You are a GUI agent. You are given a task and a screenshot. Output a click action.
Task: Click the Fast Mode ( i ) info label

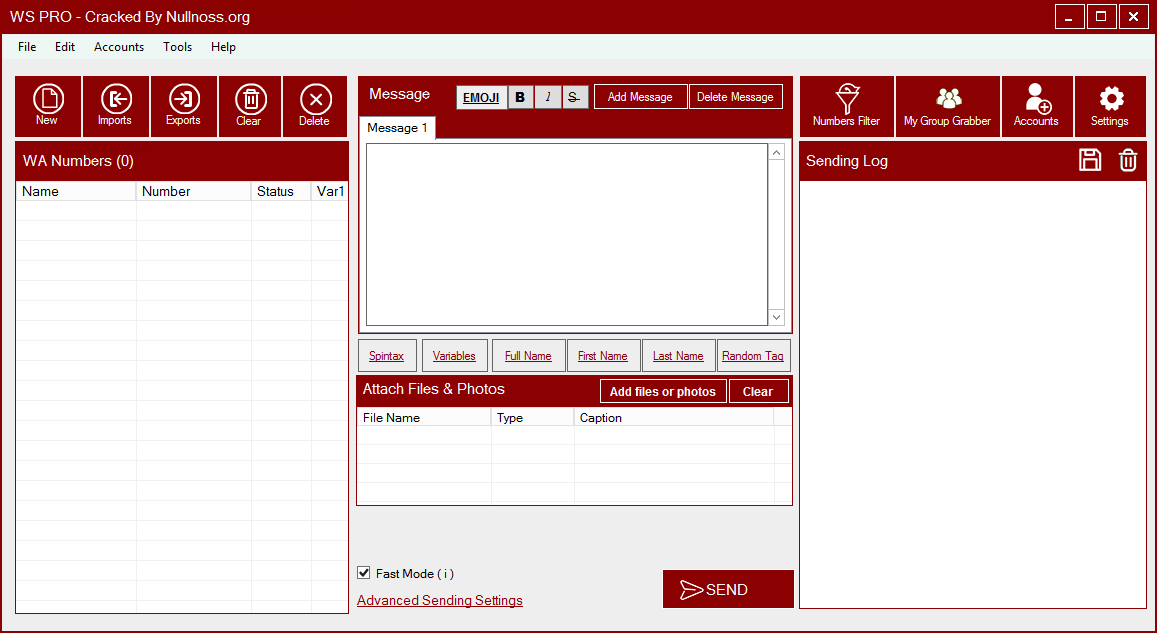(x=415, y=573)
